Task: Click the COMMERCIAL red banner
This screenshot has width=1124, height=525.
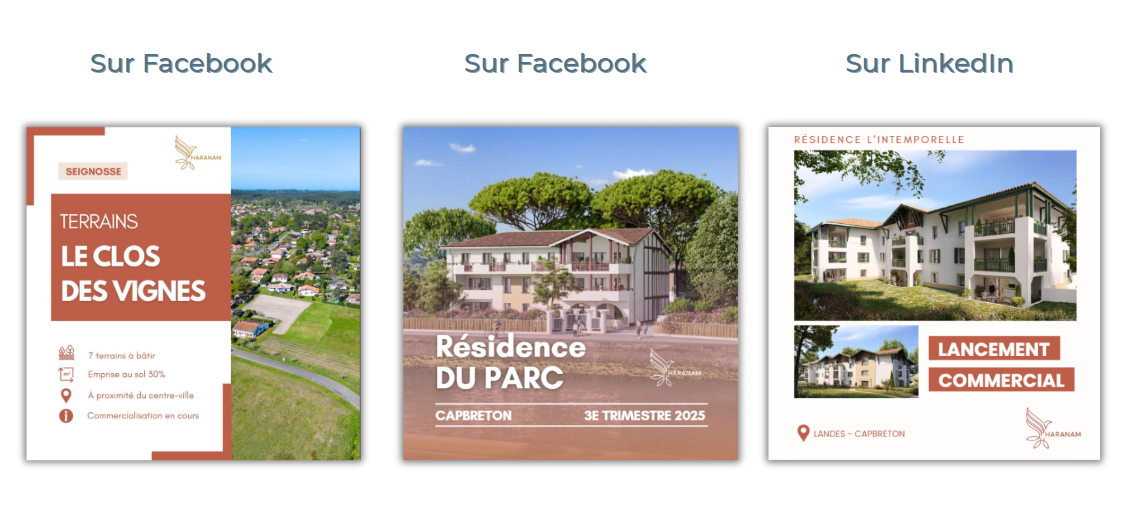Action: [x=1001, y=380]
